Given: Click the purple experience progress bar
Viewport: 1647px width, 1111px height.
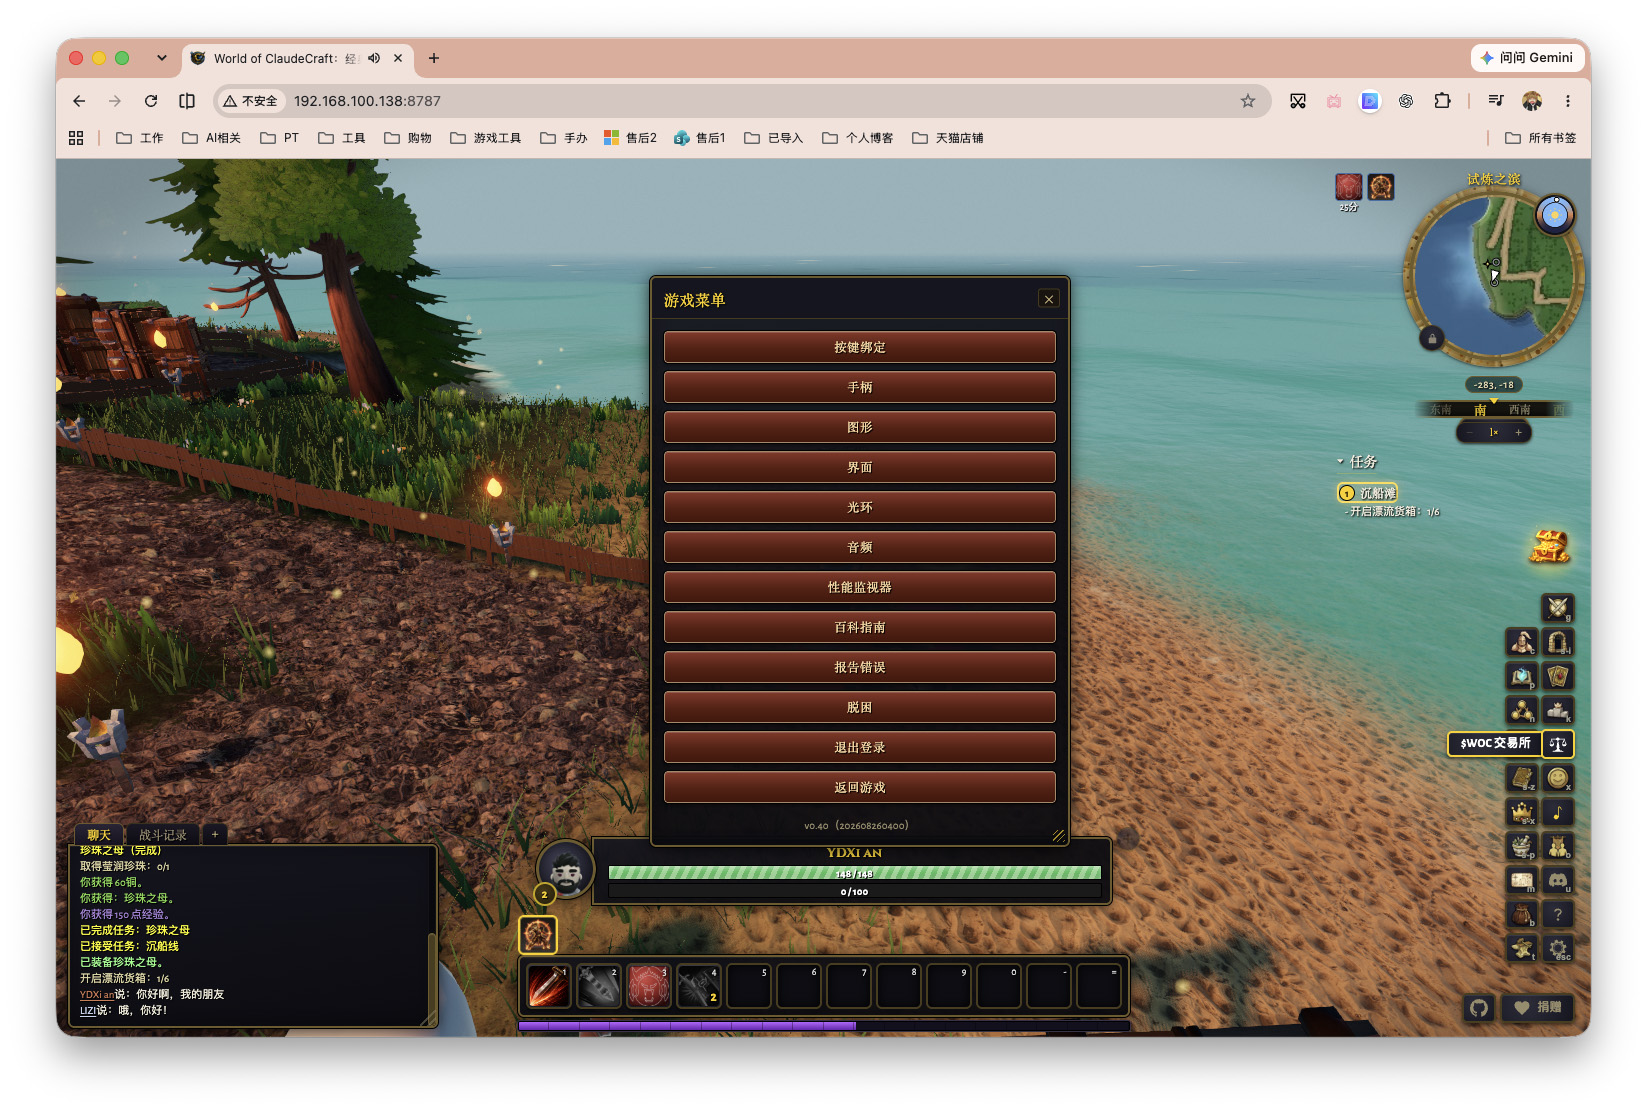Looking at the screenshot, I should (824, 1026).
